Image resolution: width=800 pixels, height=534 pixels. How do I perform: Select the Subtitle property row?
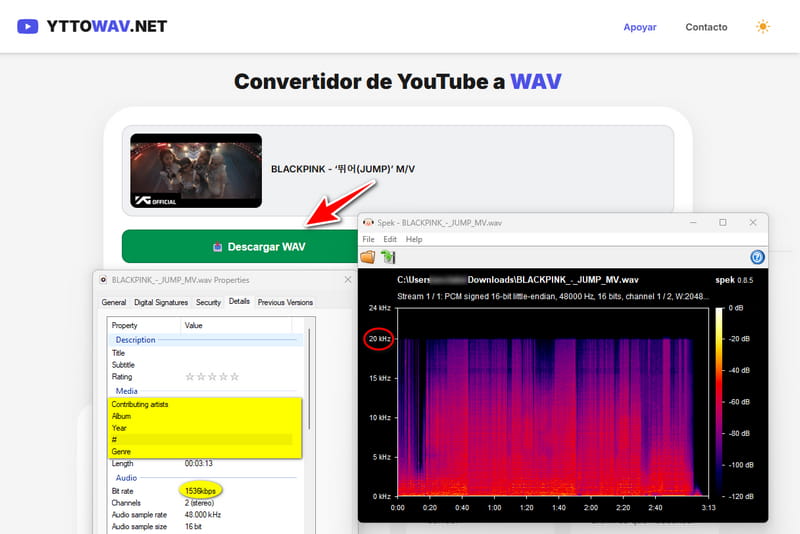point(205,365)
